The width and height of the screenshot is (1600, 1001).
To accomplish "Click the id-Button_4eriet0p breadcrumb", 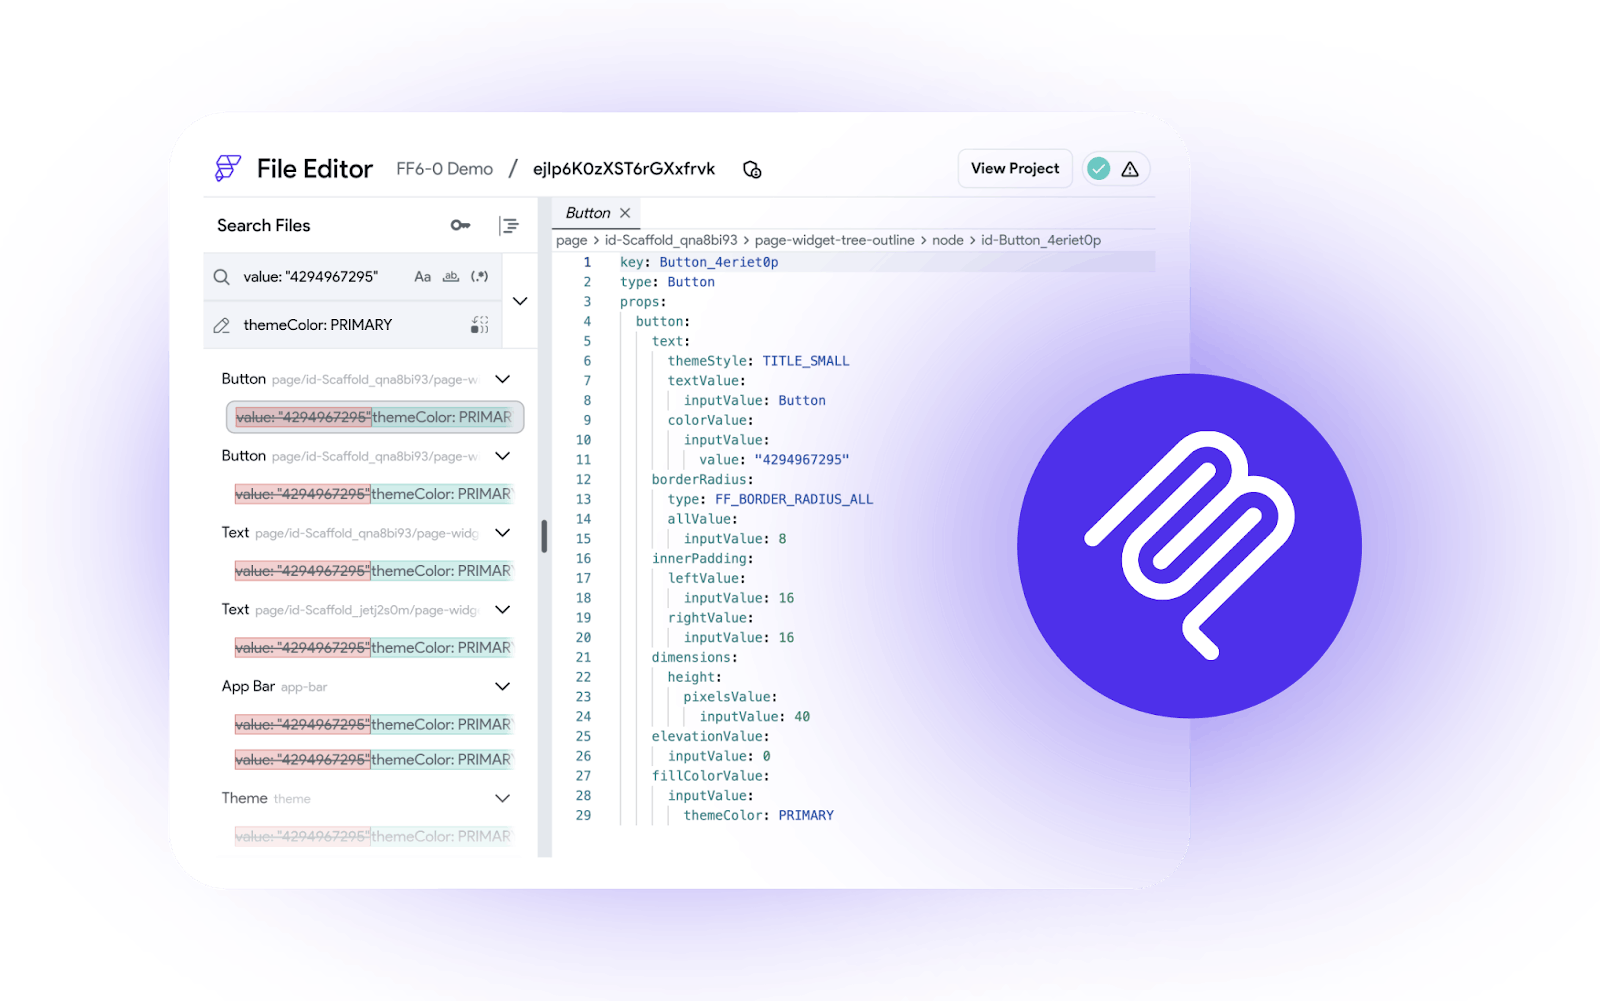I will pos(1041,240).
